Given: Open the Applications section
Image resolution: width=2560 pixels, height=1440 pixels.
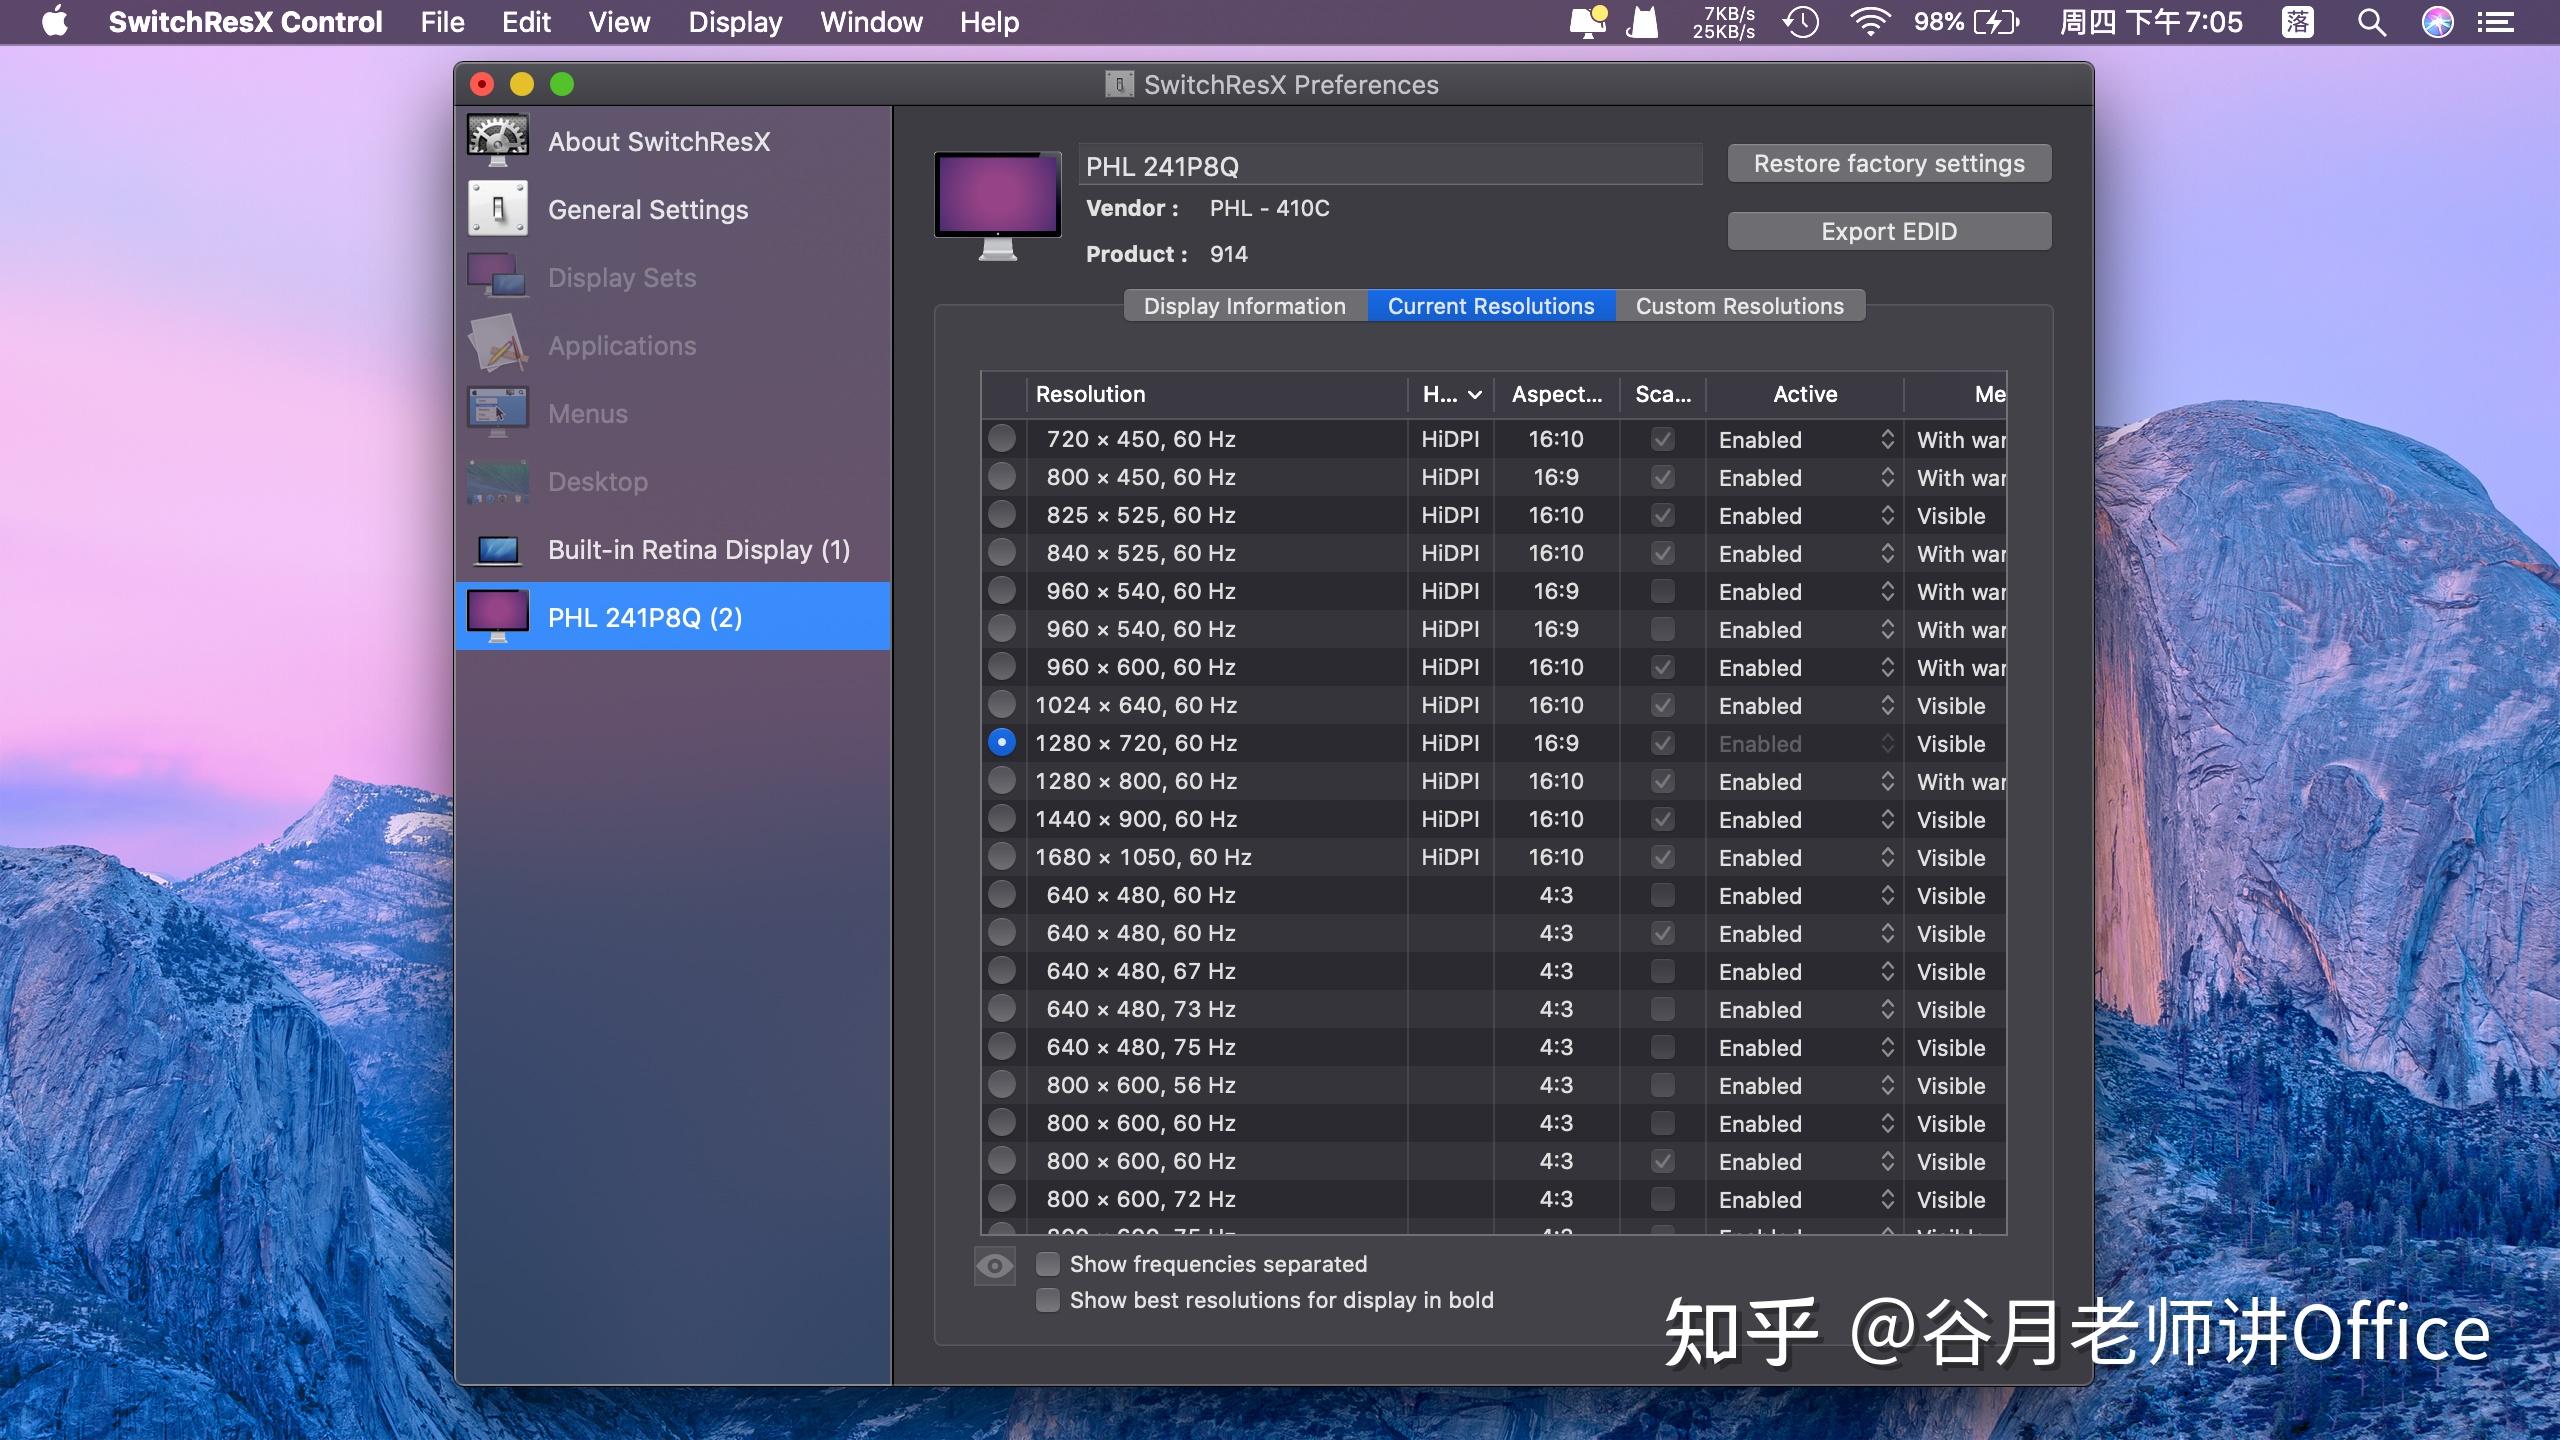Looking at the screenshot, I should pyautogui.click(x=621, y=345).
